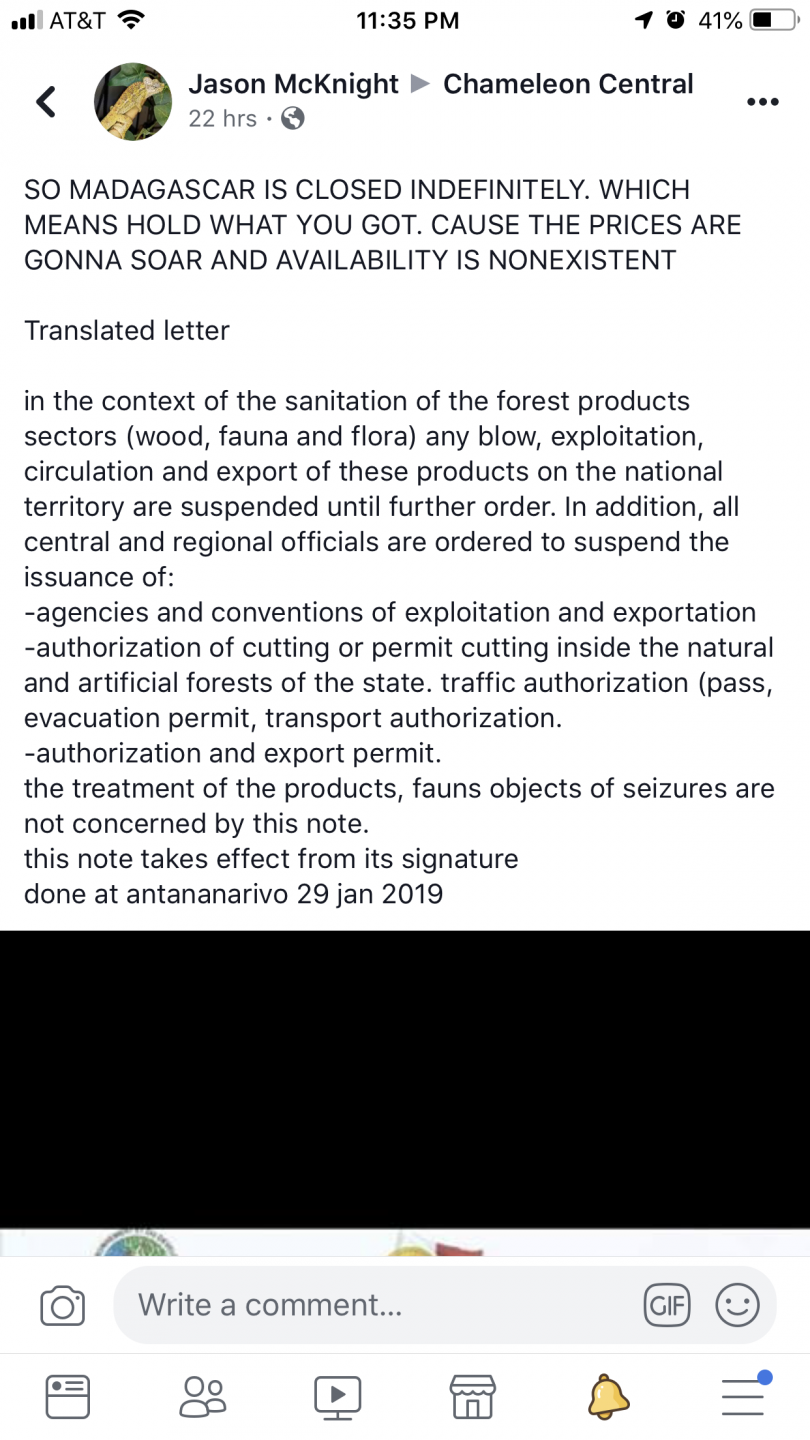
Task: Open the three-dot post options menu
Action: click(762, 101)
